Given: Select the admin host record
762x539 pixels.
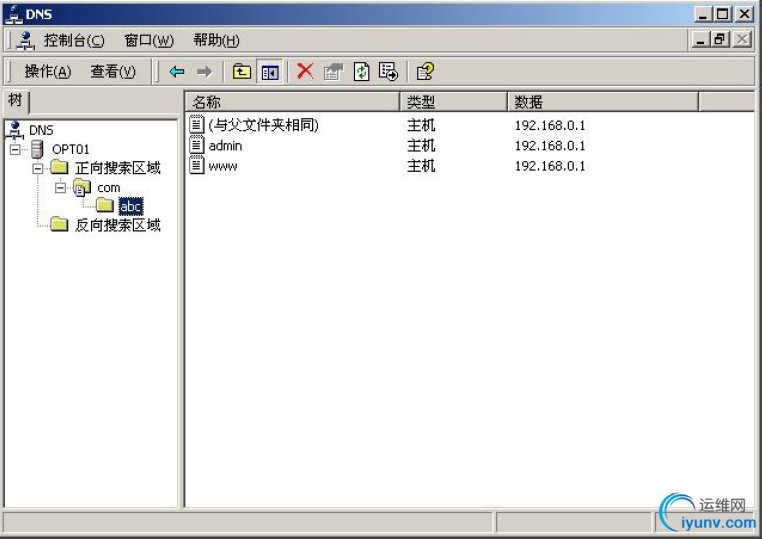Looking at the screenshot, I should pyautogui.click(x=225, y=145).
